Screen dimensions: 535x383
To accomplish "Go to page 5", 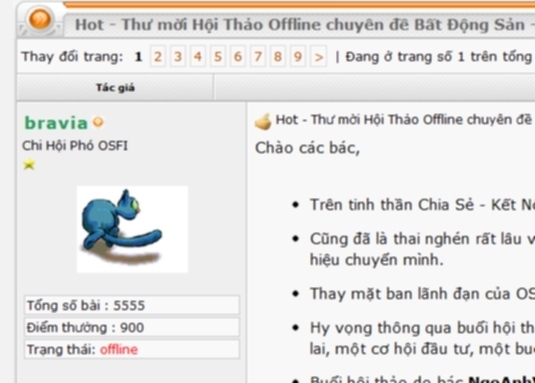I will (x=218, y=56).
